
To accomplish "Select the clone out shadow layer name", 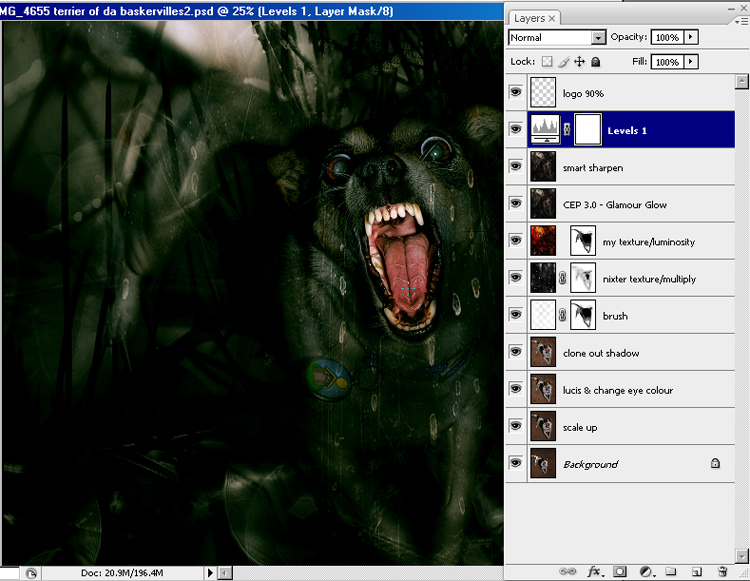I will coord(601,353).
